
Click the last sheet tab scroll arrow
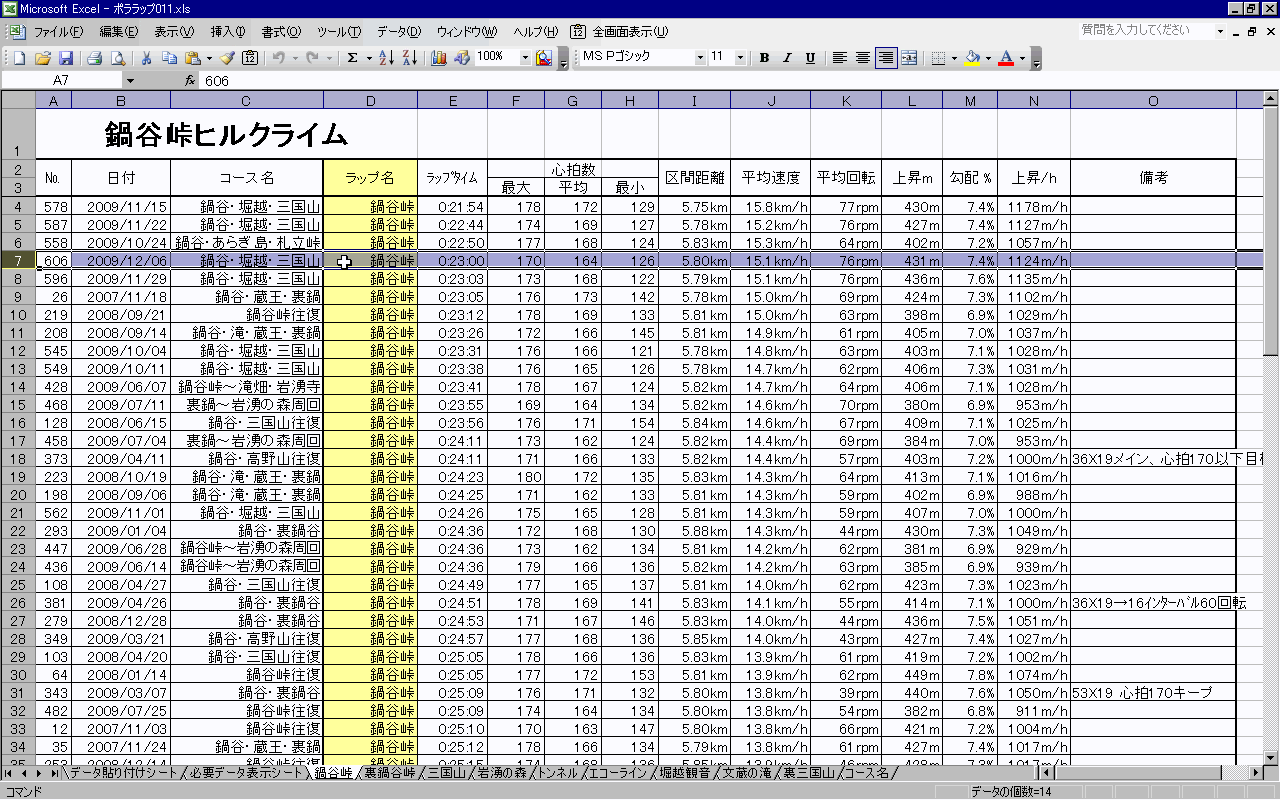[x=54, y=773]
